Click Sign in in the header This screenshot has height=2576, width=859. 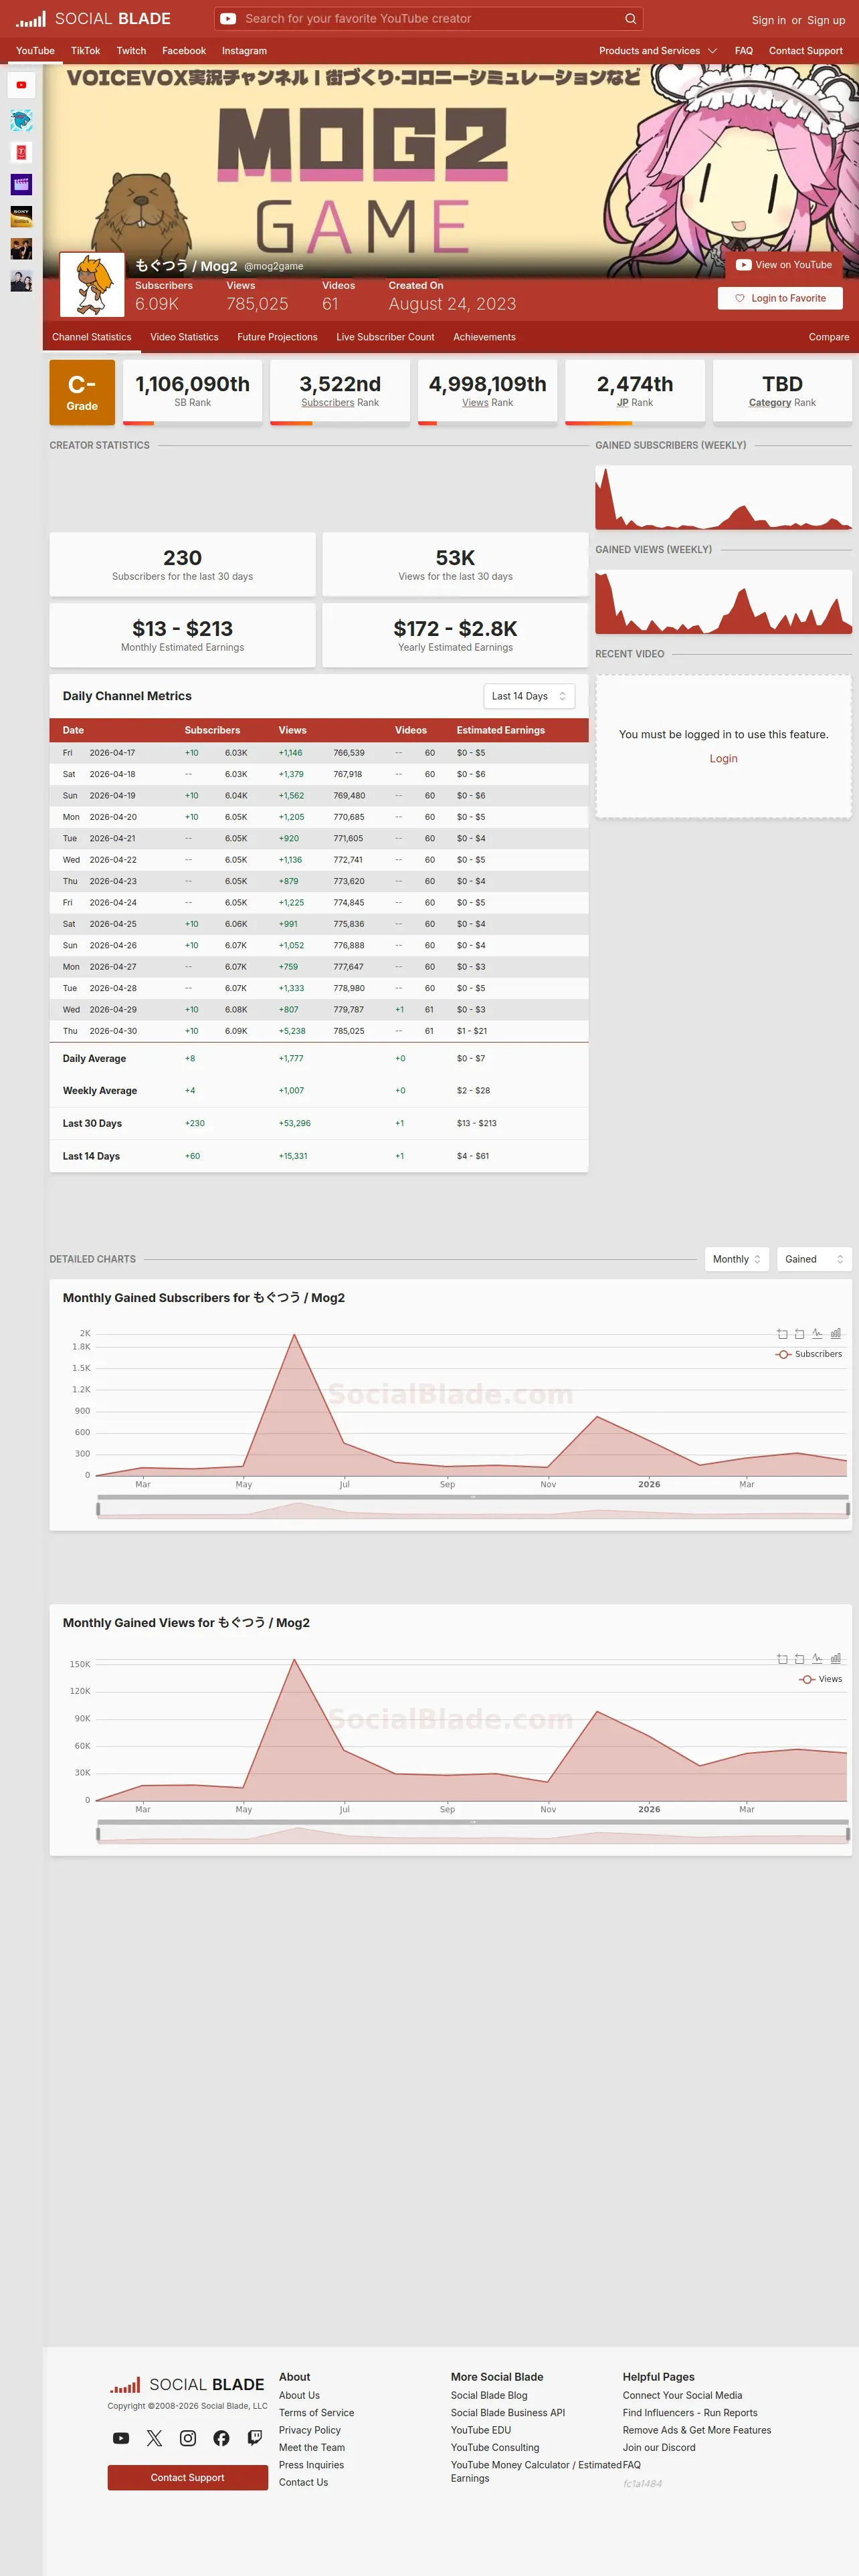[x=769, y=20]
